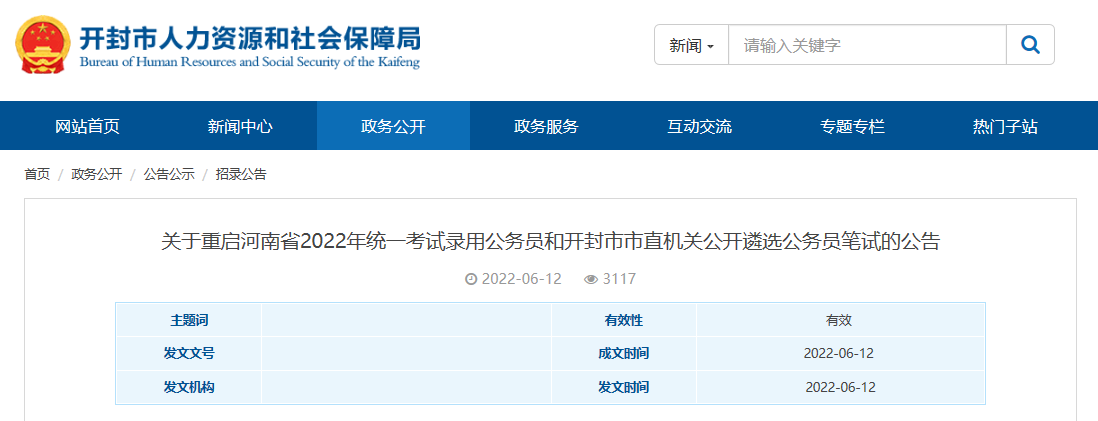Open the 专题专栏 navigation item
1098x421 pixels.
click(852, 126)
